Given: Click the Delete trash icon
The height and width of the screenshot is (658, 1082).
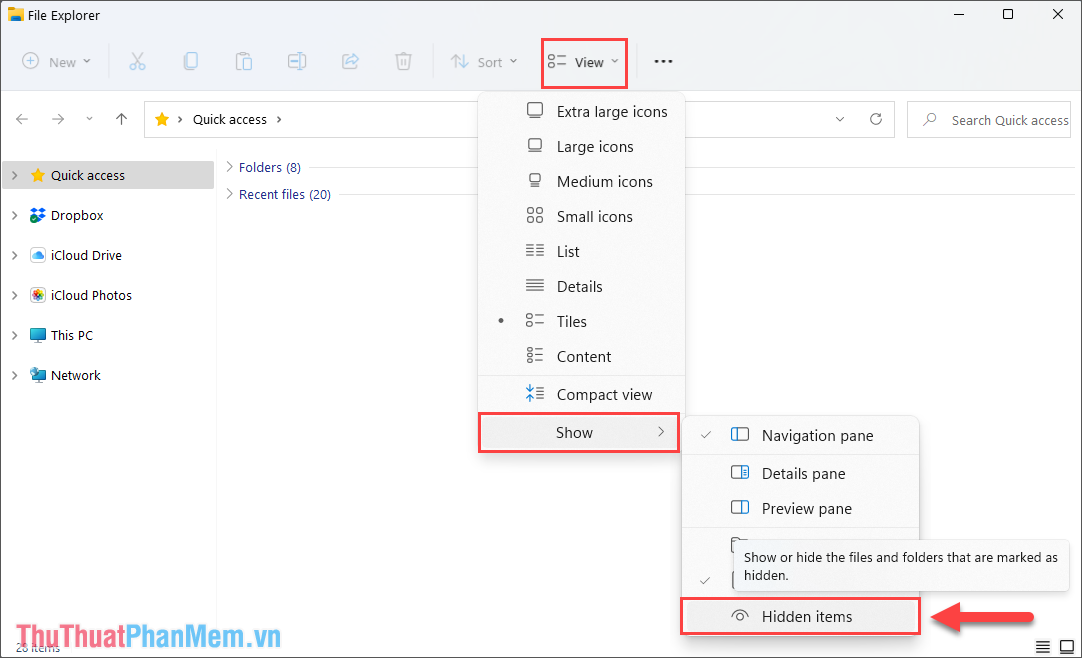Looking at the screenshot, I should point(403,61).
